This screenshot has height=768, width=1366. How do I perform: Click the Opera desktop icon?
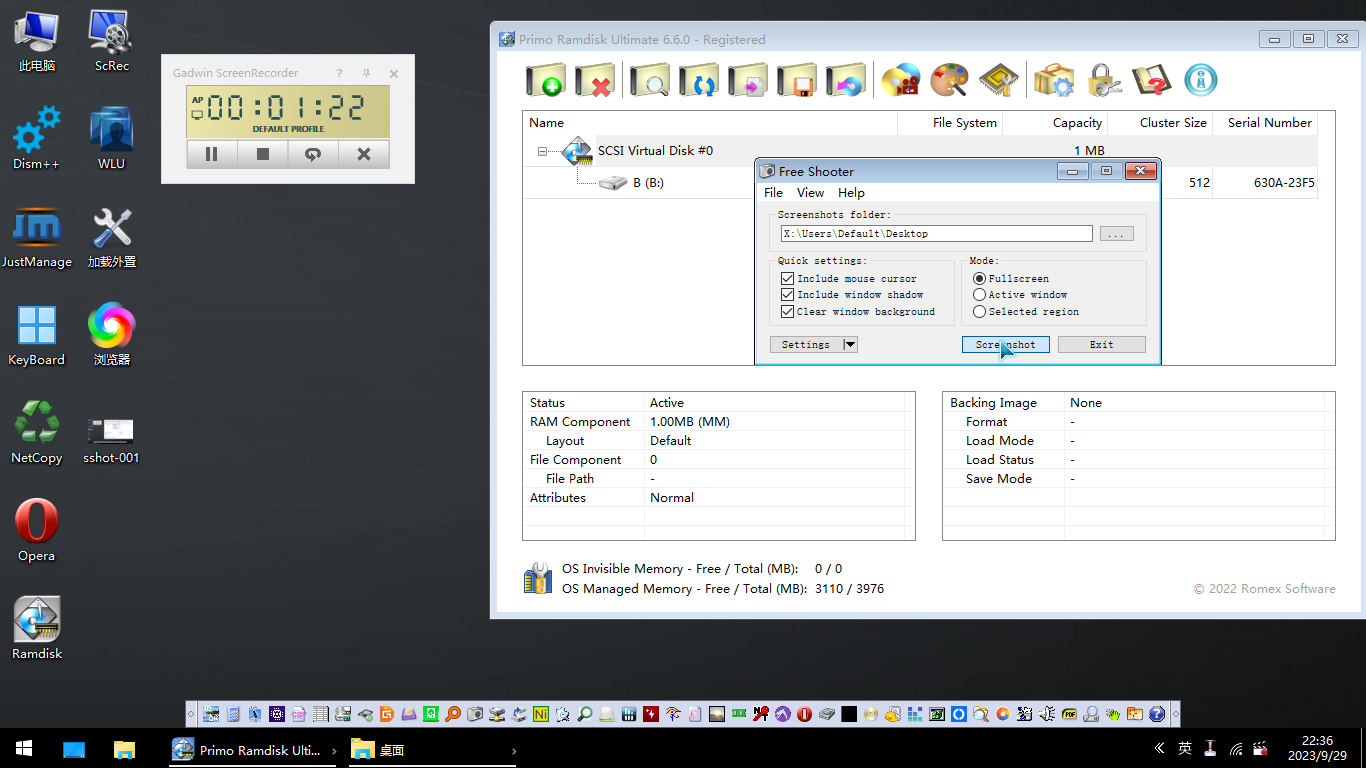click(x=36, y=530)
